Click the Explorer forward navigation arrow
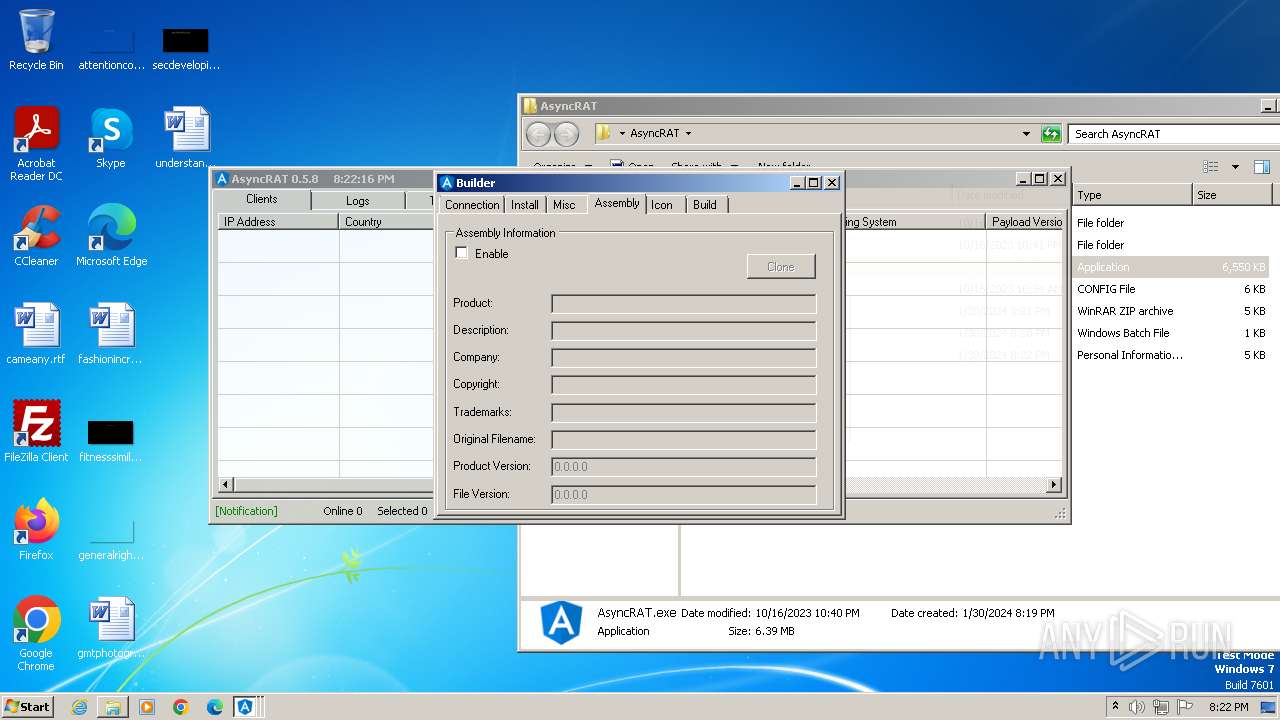Screen dimensions: 1280x720 pyautogui.click(x=566, y=134)
